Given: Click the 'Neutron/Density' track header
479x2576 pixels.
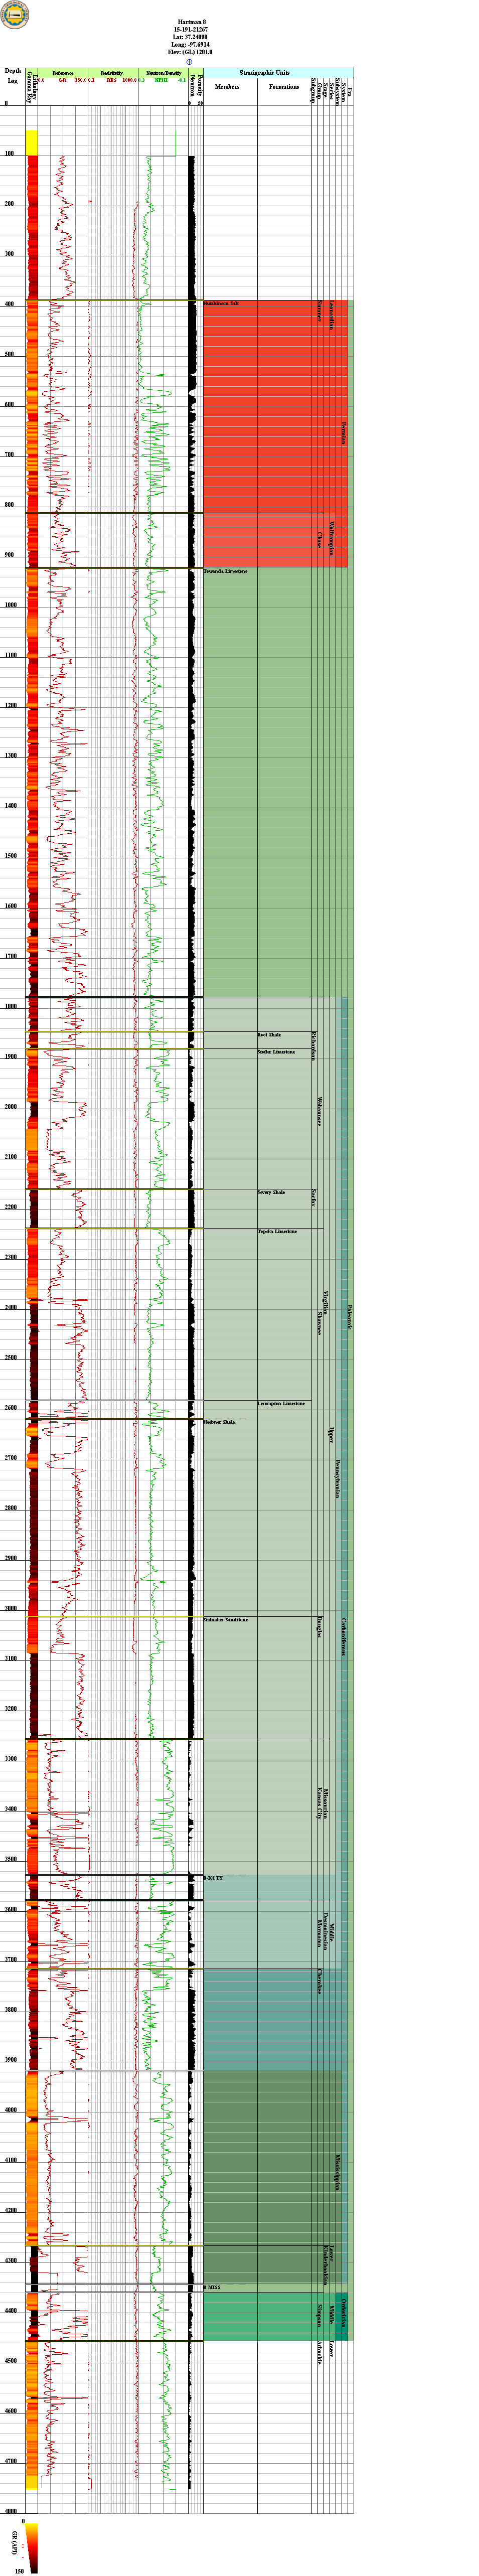Looking at the screenshot, I should coord(164,73).
